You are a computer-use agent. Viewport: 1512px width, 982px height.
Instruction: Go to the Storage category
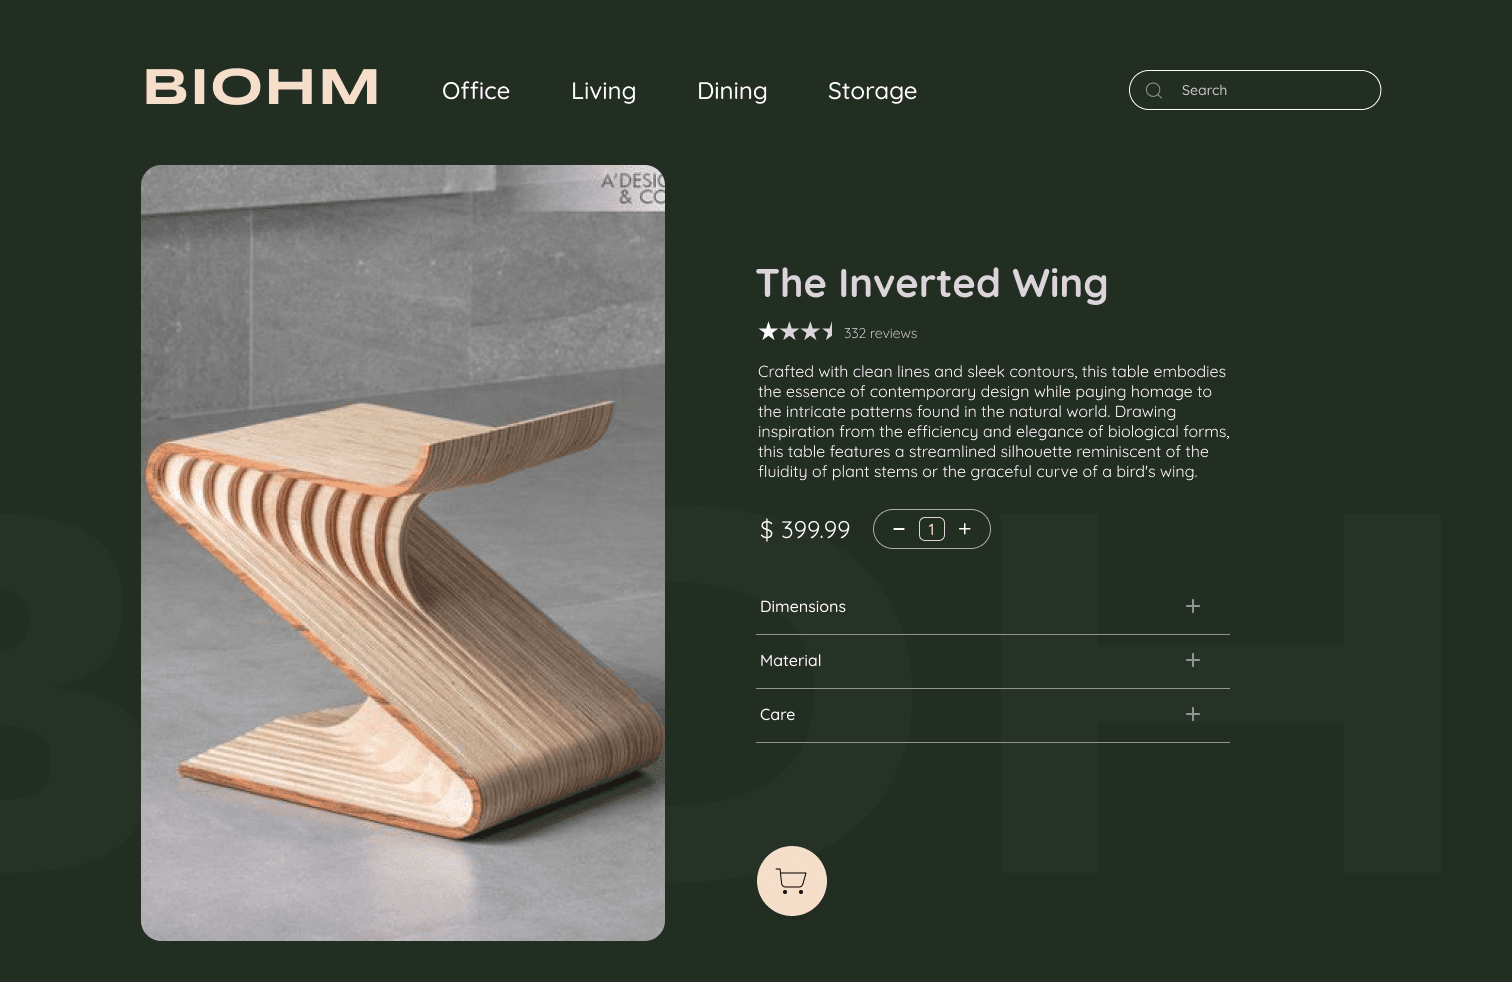click(x=872, y=91)
